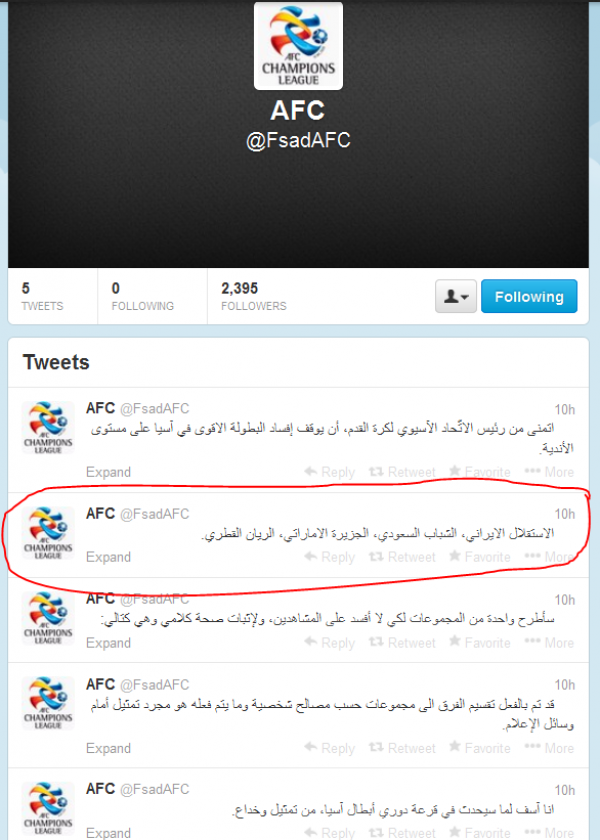Click the 10h timestamp on third tweet
This screenshot has width=600, height=840.
point(565,600)
